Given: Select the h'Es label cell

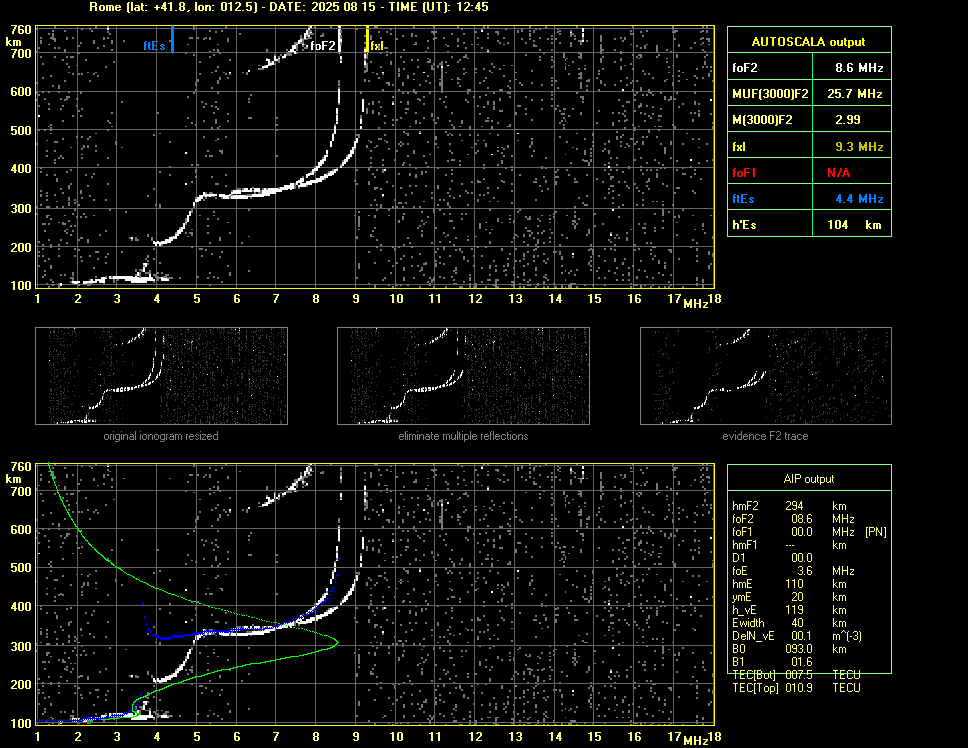Looking at the screenshot, I should [x=770, y=225].
